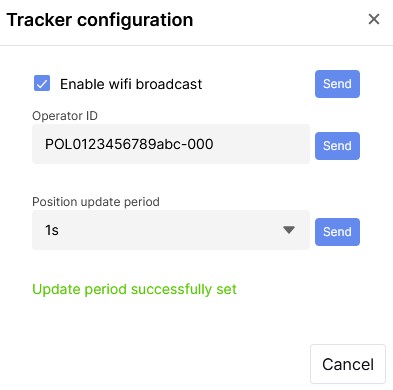
Task: Click the X icon in the dialog header
Action: coord(374,19)
